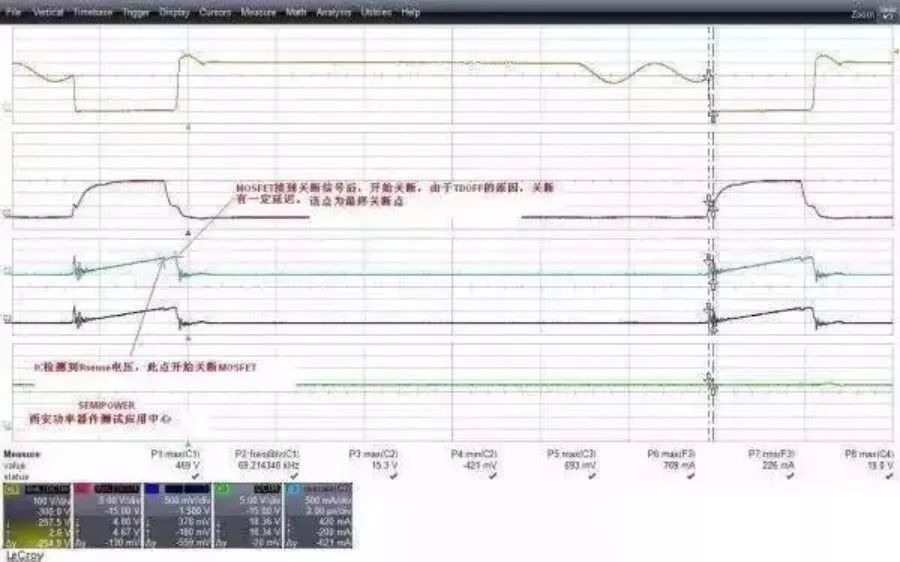Select the cyan F3 math trace descriptor
This screenshot has width=900, height=562.
[x=318, y=512]
